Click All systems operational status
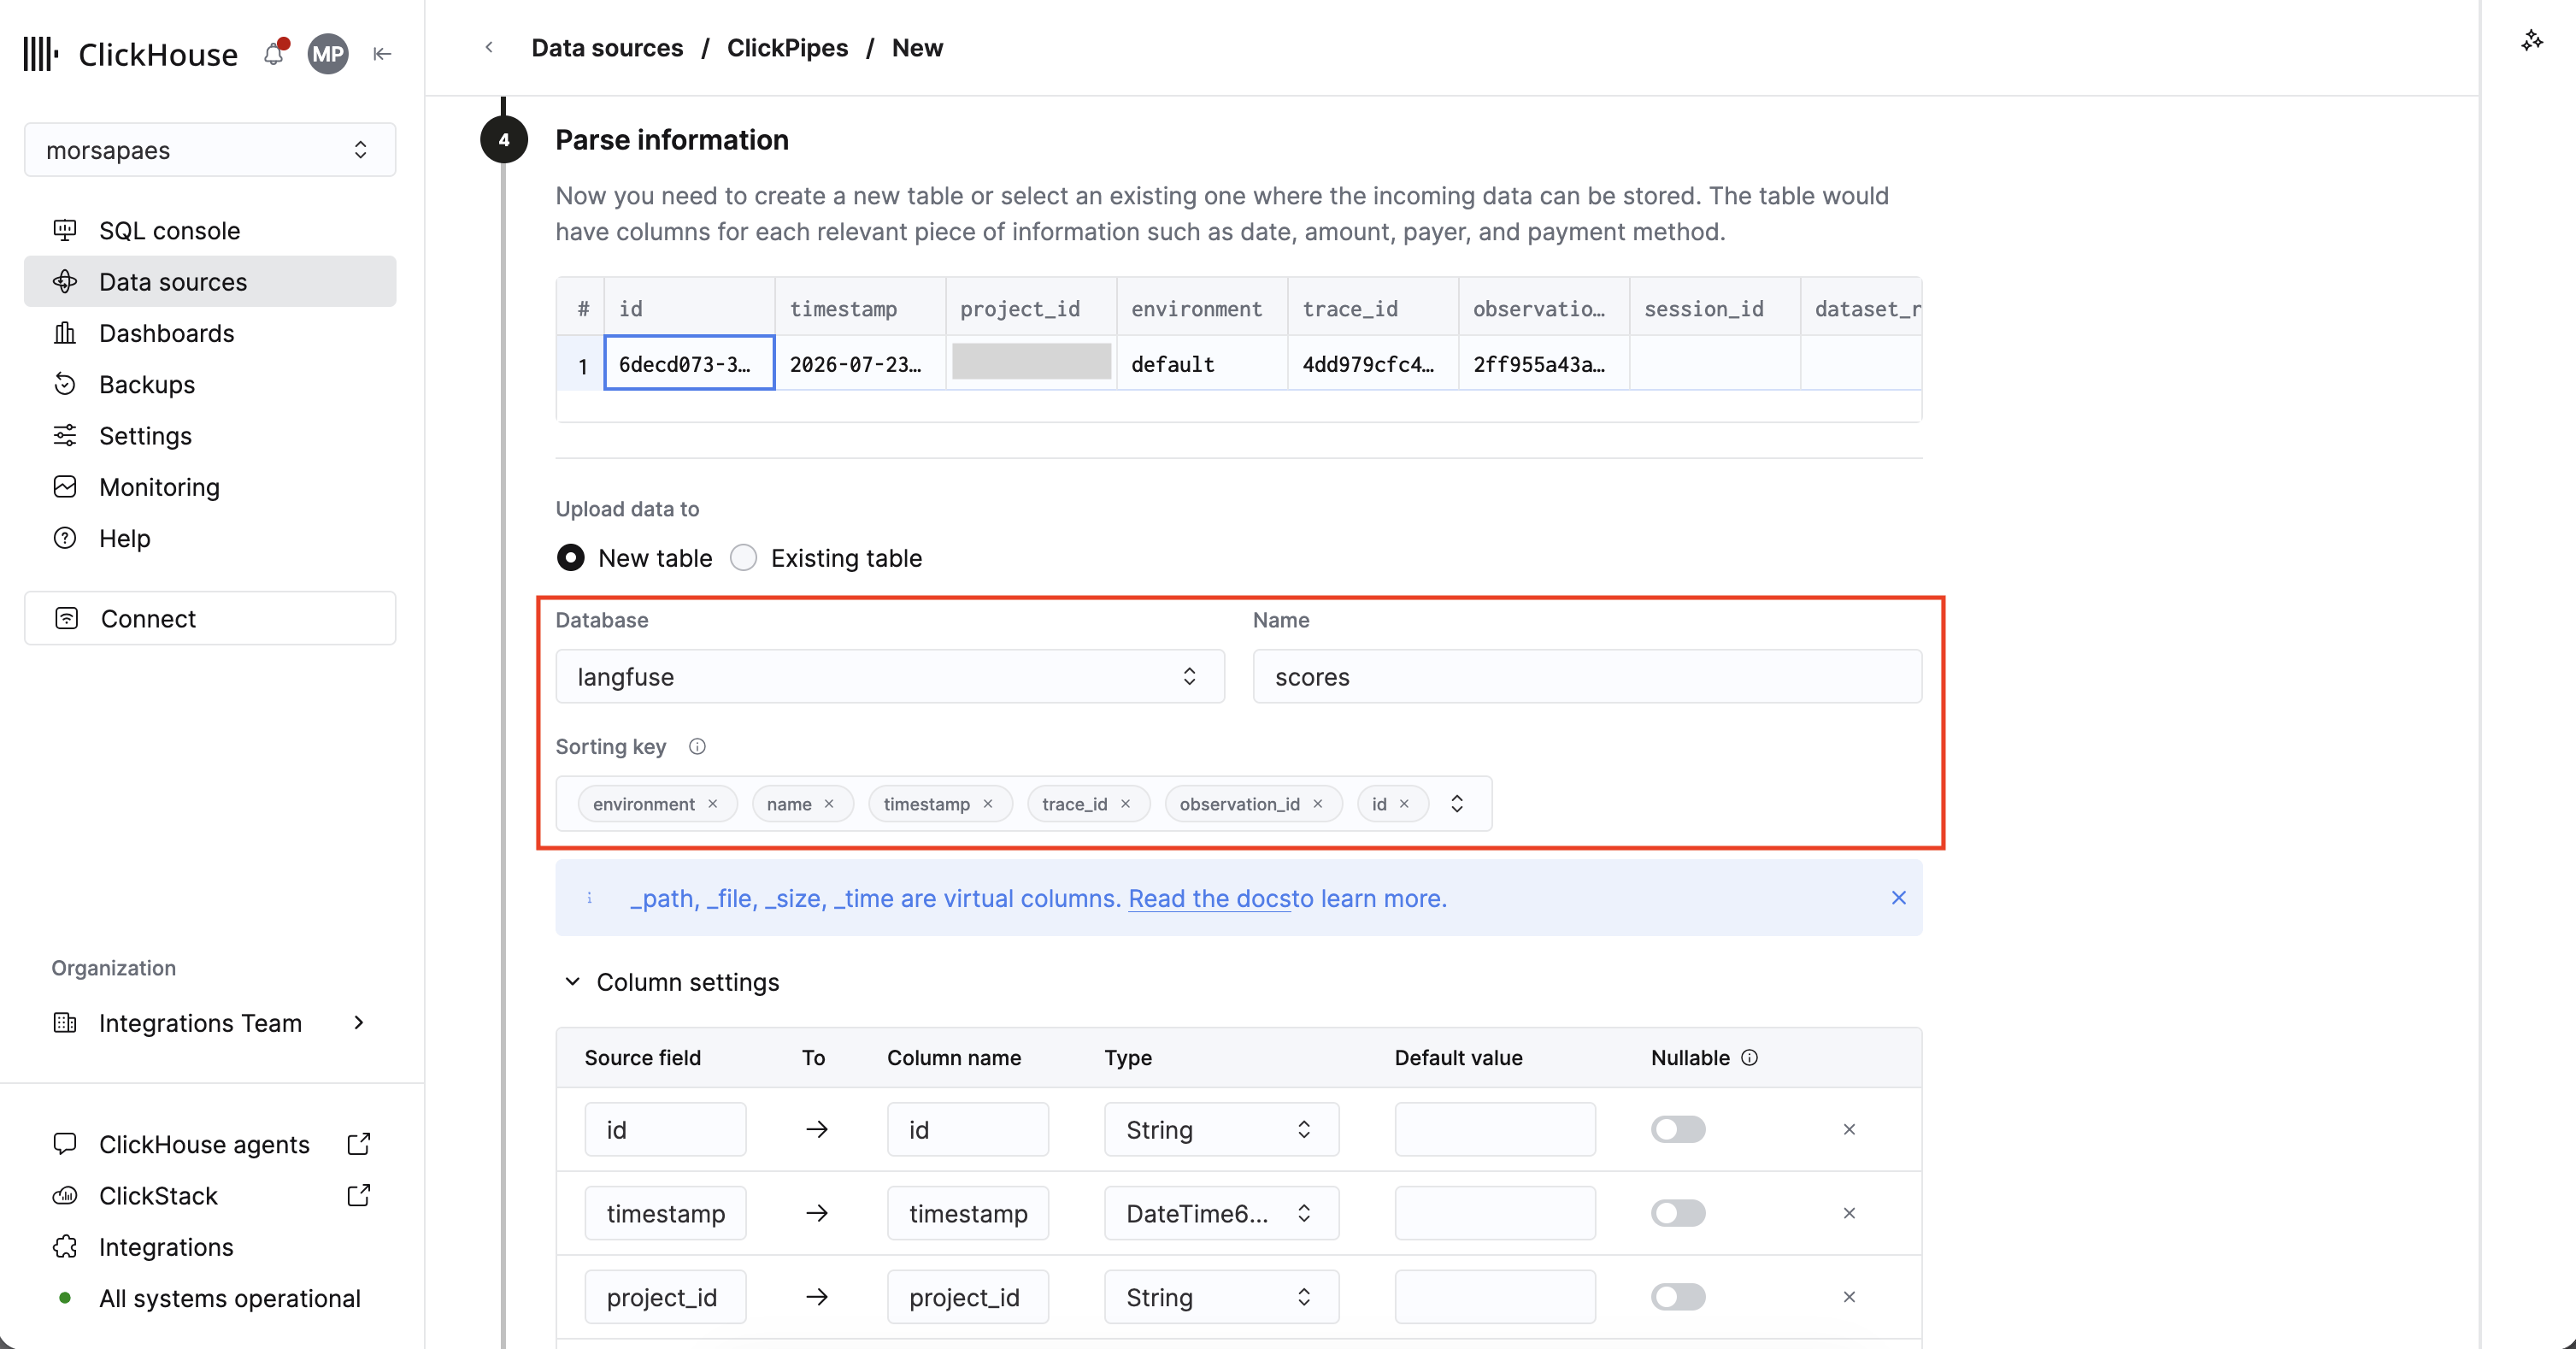Screen dimensions: 2576x1349 [x=230, y=1298]
